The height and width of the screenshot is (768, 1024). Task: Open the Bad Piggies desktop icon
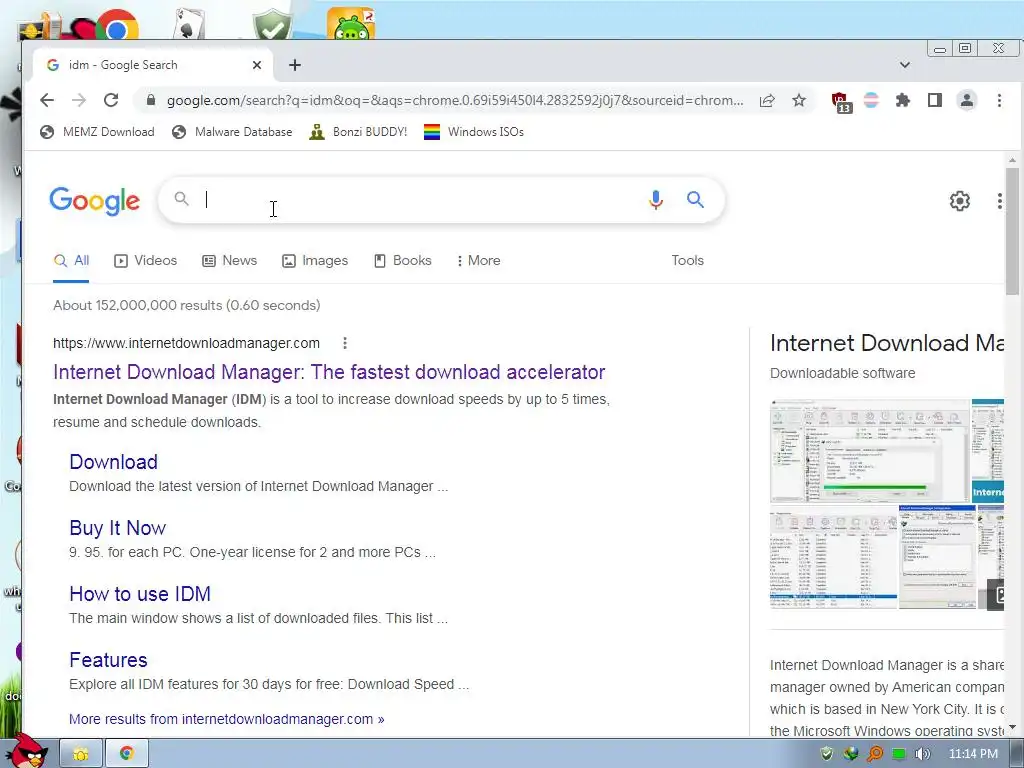pyautogui.click(x=351, y=24)
